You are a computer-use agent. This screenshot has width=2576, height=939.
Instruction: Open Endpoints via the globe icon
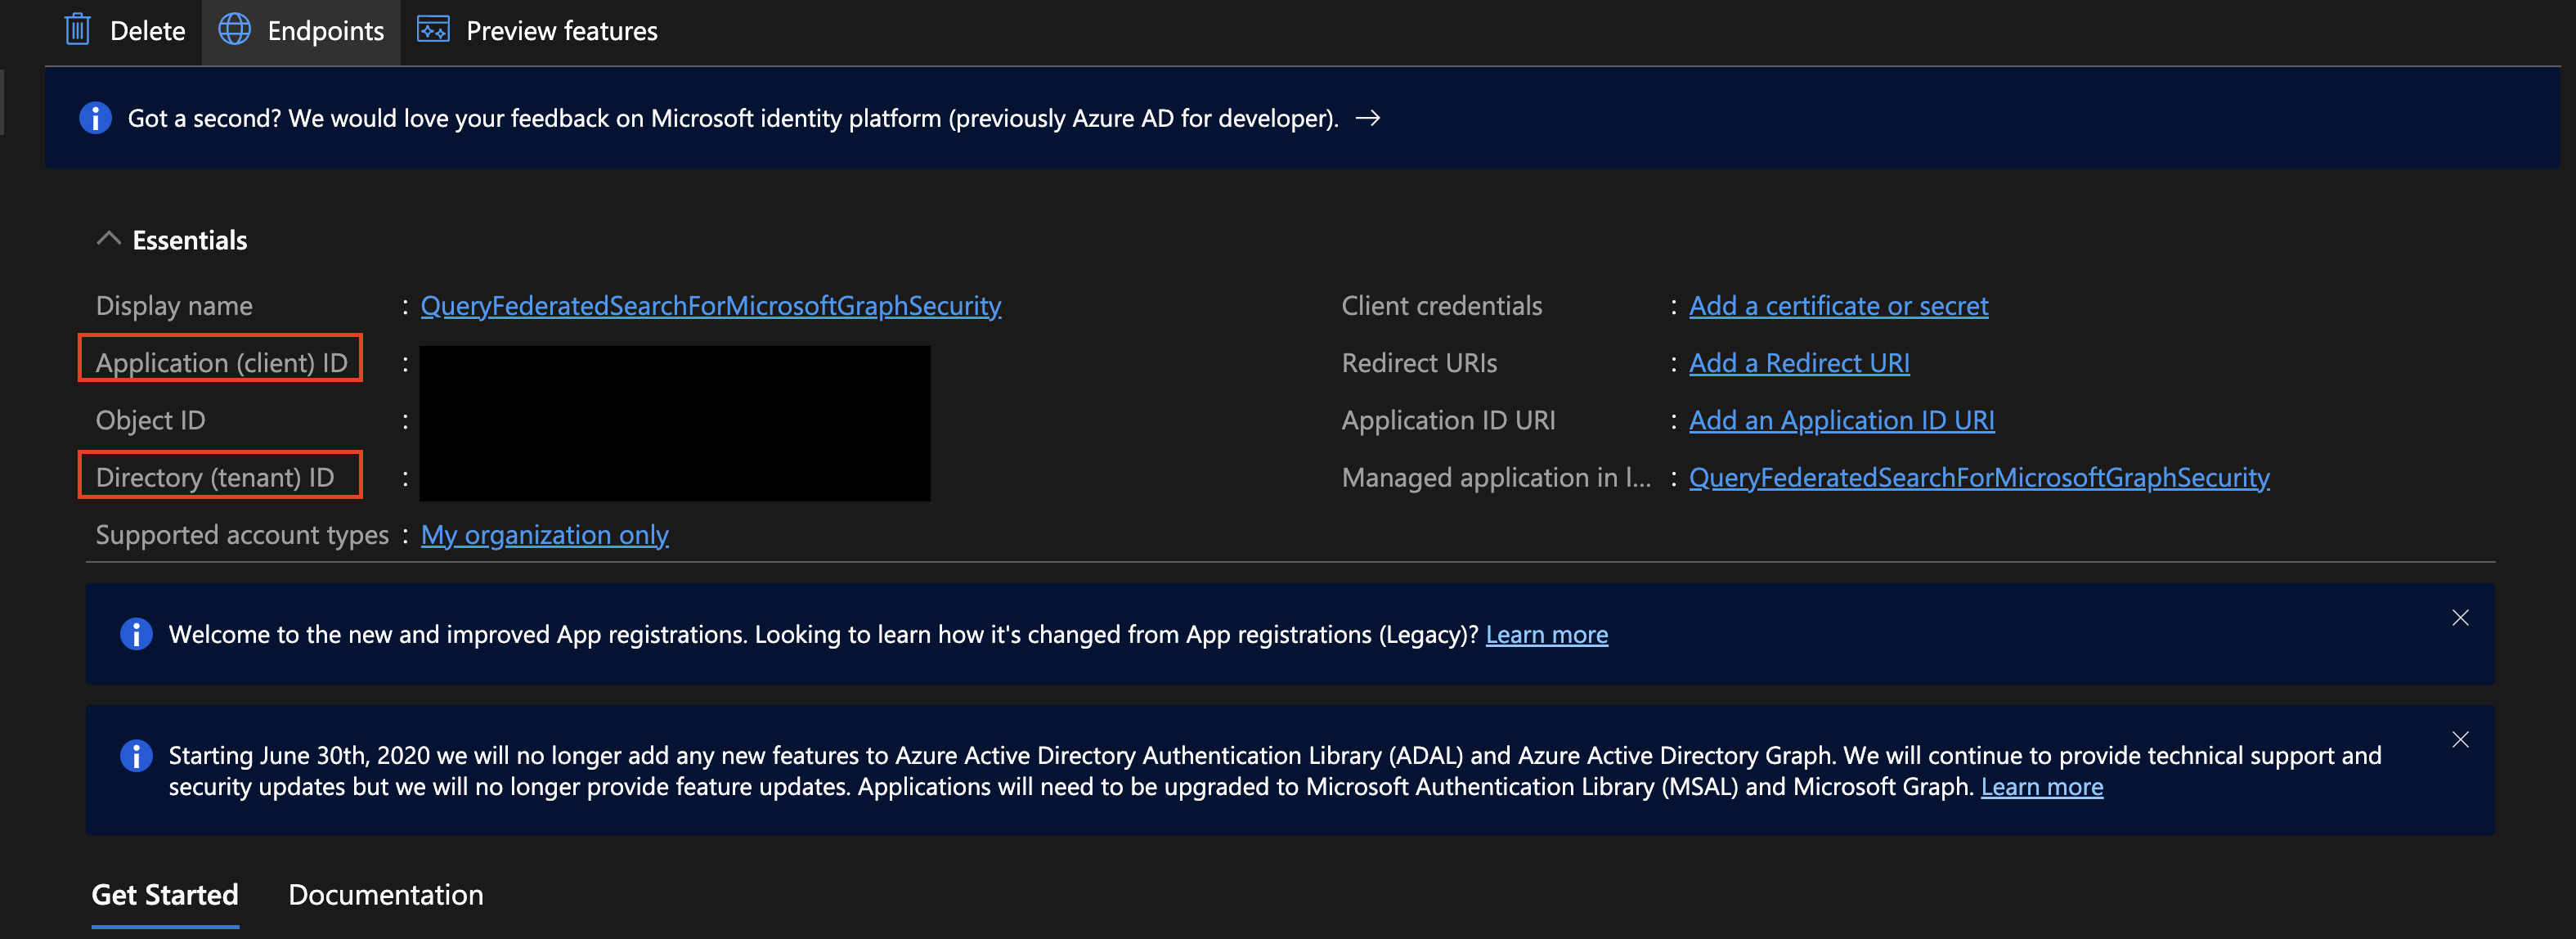point(235,30)
